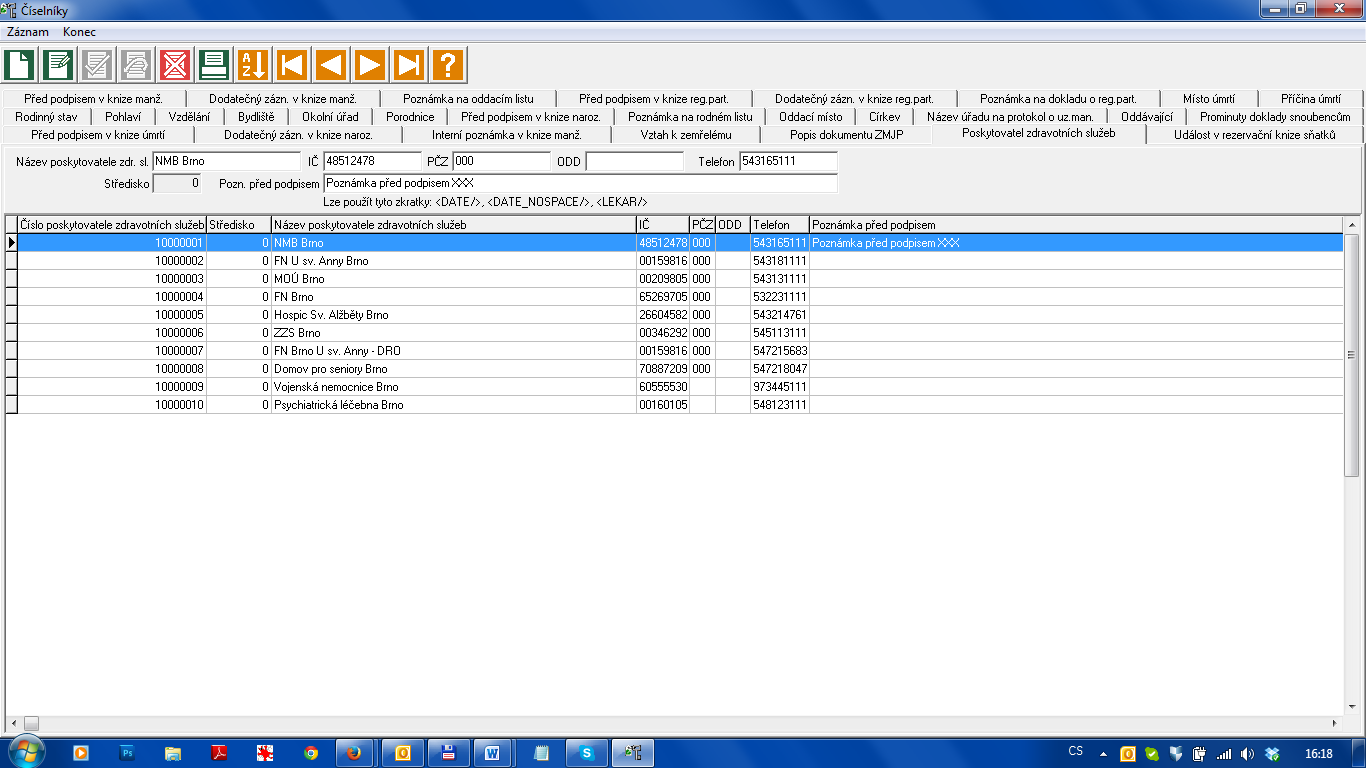Open the Konec menu

pos(80,32)
